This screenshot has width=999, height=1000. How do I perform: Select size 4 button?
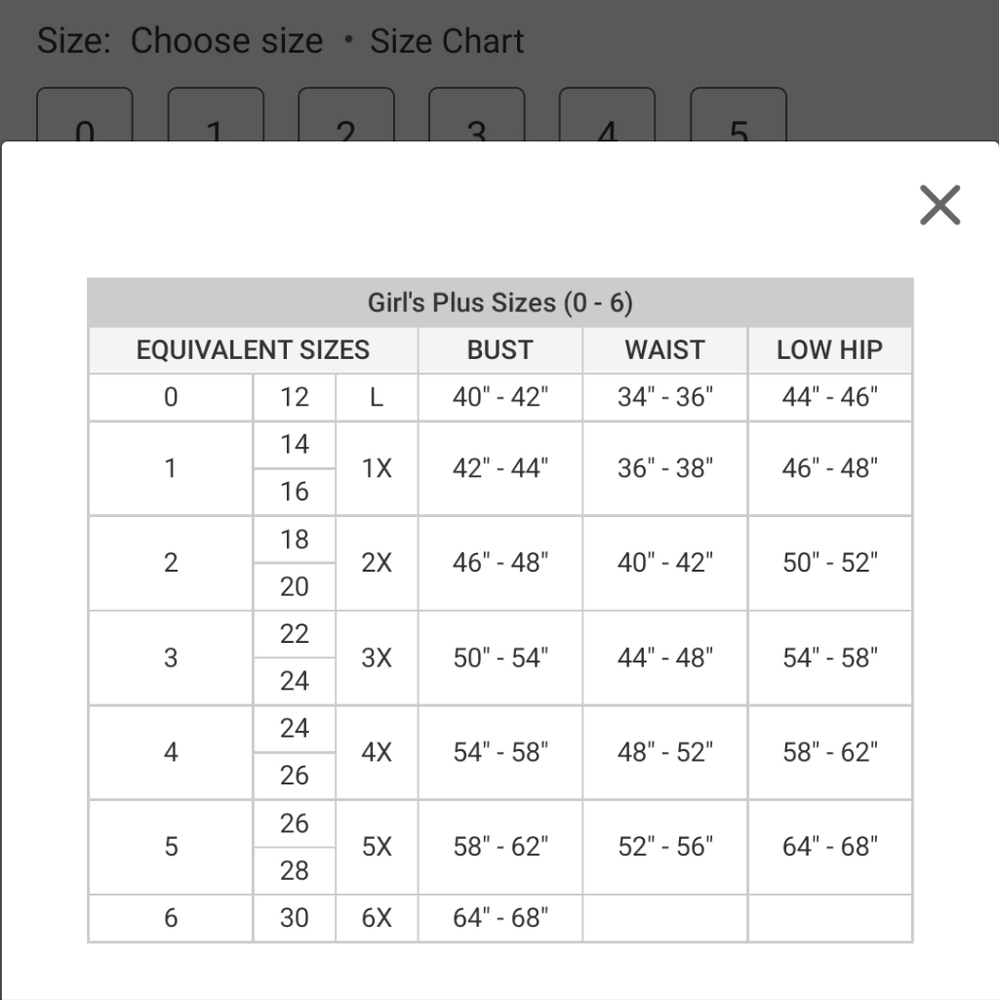pos(607,115)
